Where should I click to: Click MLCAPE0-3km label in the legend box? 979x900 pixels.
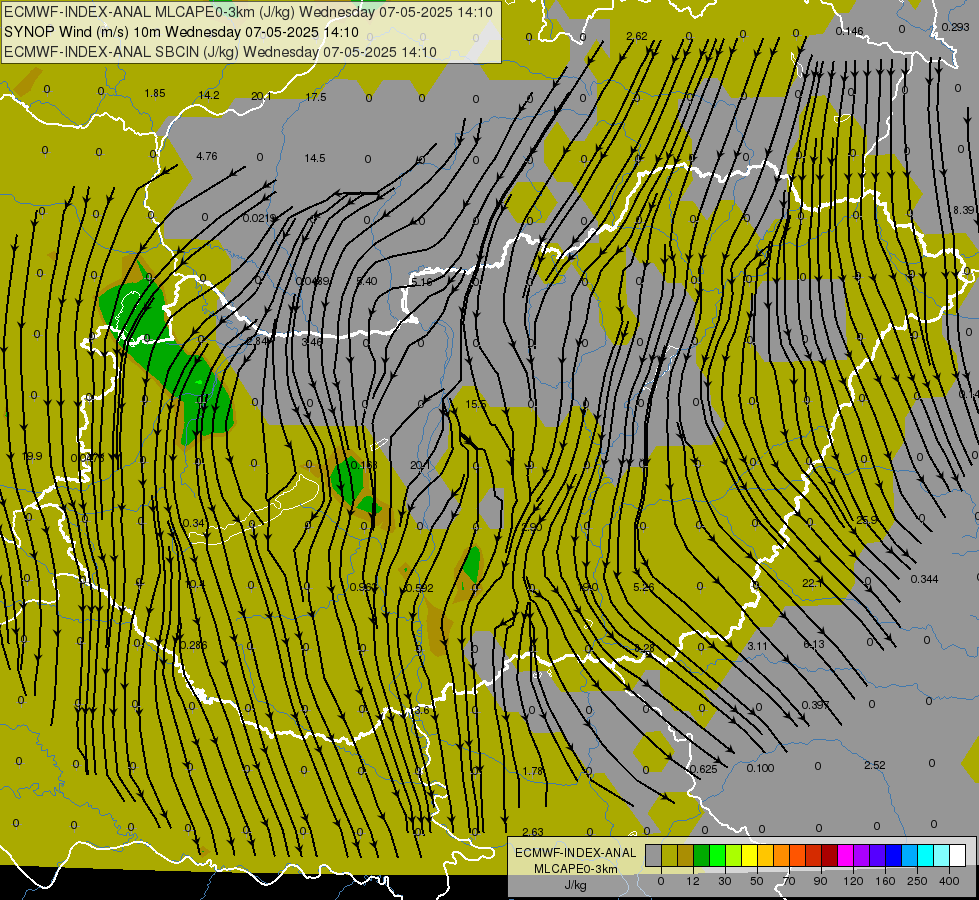coord(576,869)
